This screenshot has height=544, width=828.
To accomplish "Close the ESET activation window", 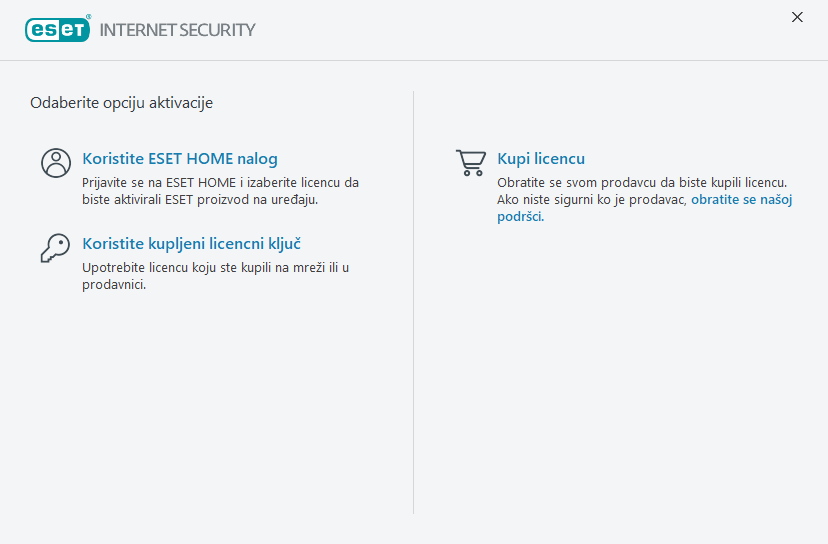I will tap(797, 17).
